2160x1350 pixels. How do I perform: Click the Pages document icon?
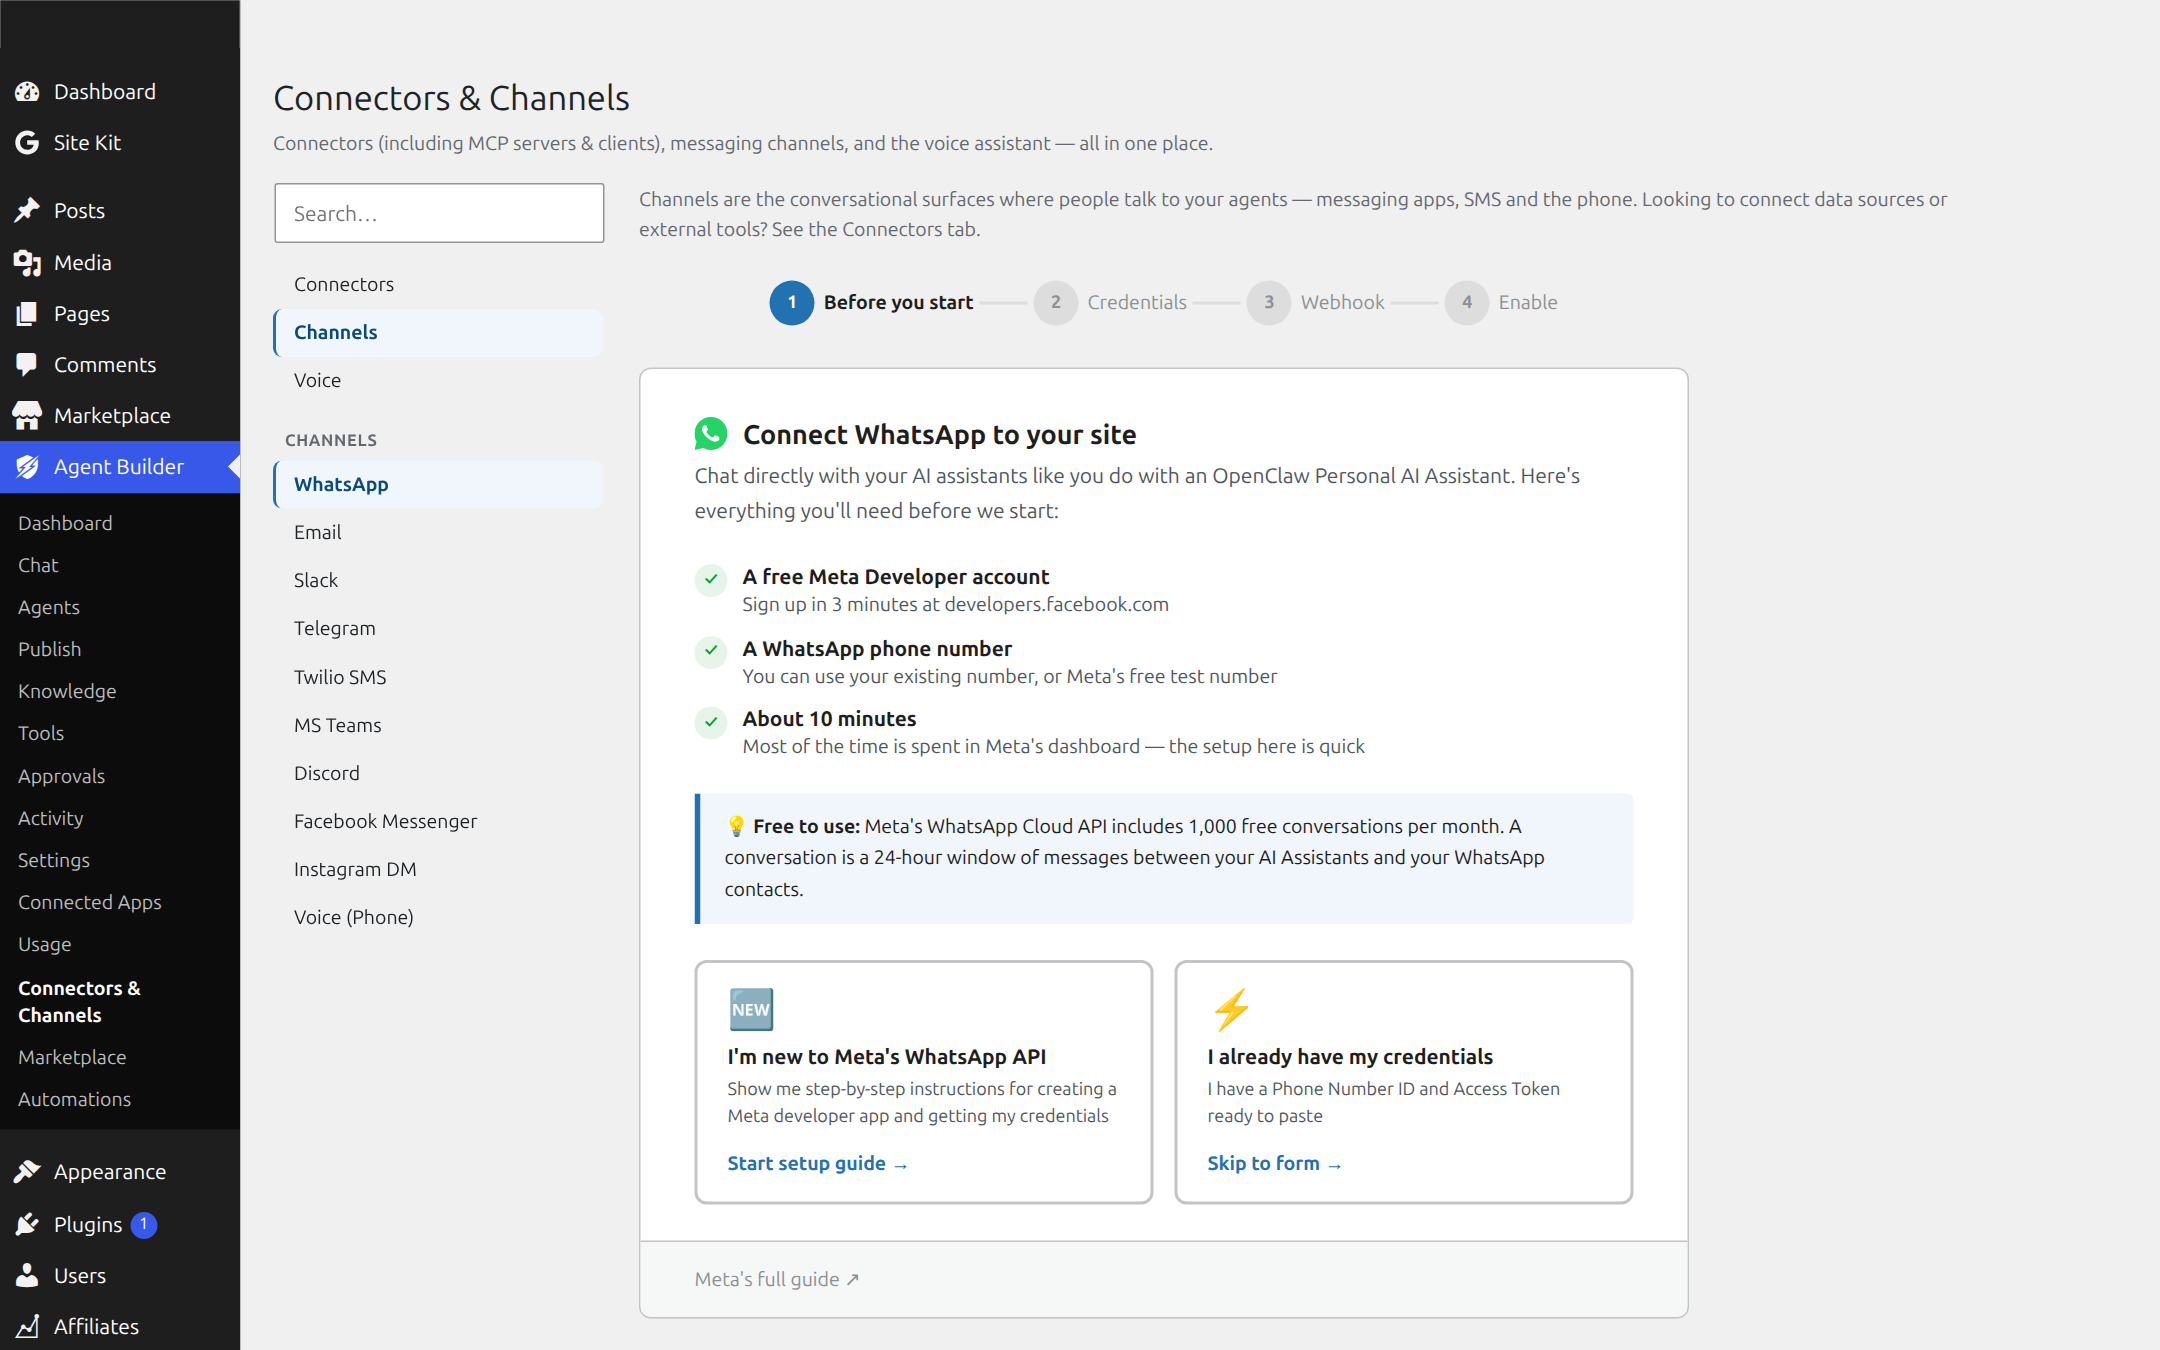(27, 314)
